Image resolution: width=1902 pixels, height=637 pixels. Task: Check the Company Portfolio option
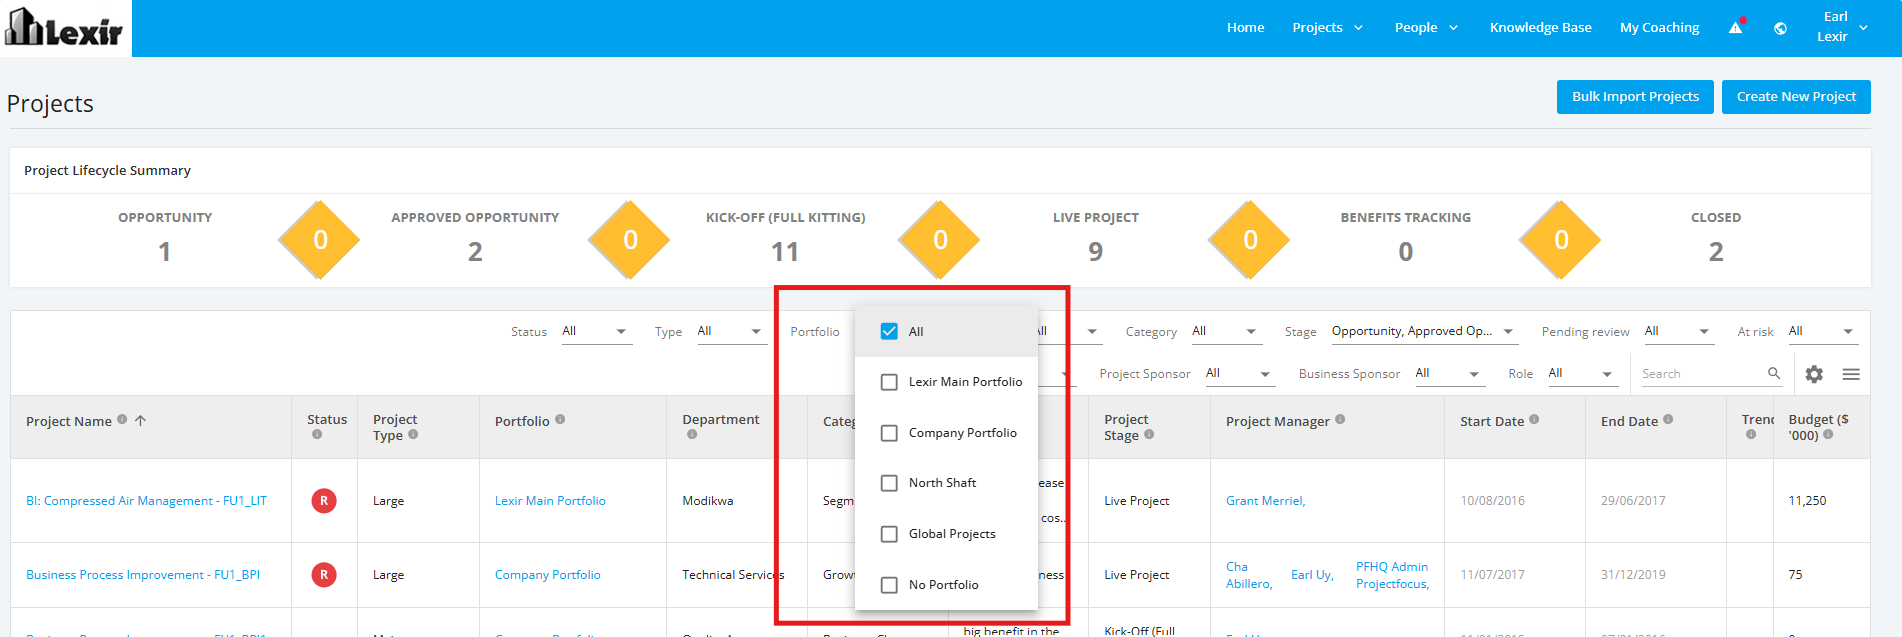tap(889, 433)
